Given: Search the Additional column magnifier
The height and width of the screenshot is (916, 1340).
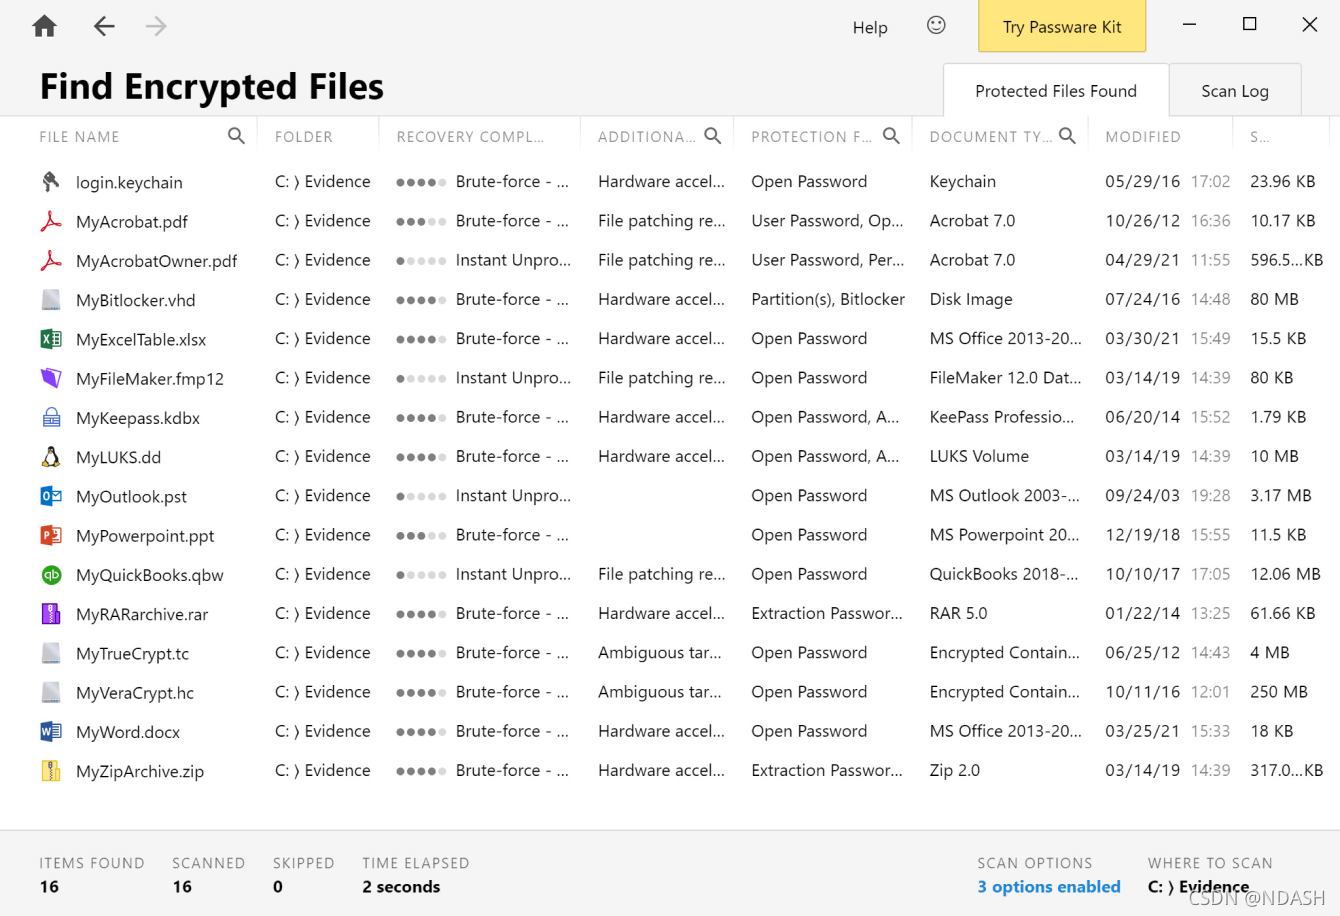Looking at the screenshot, I should click(x=712, y=135).
